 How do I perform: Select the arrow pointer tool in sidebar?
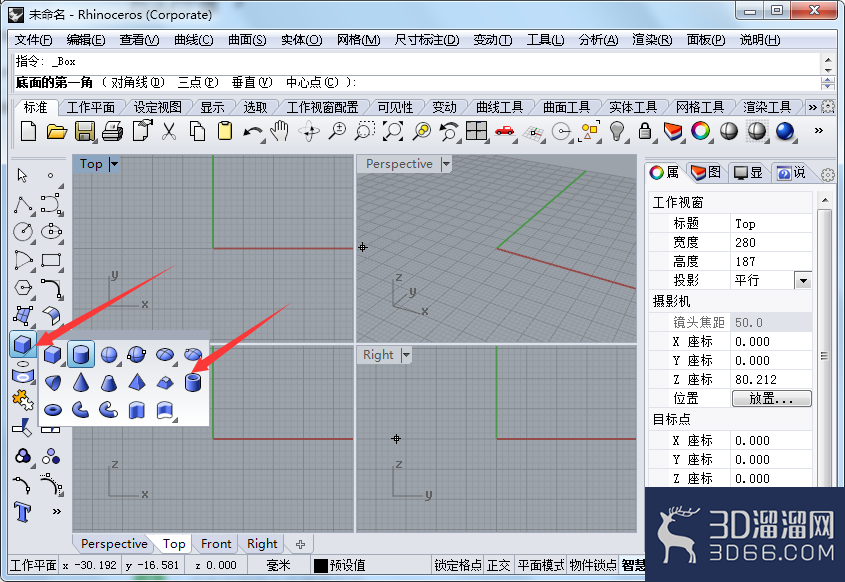tap(22, 175)
